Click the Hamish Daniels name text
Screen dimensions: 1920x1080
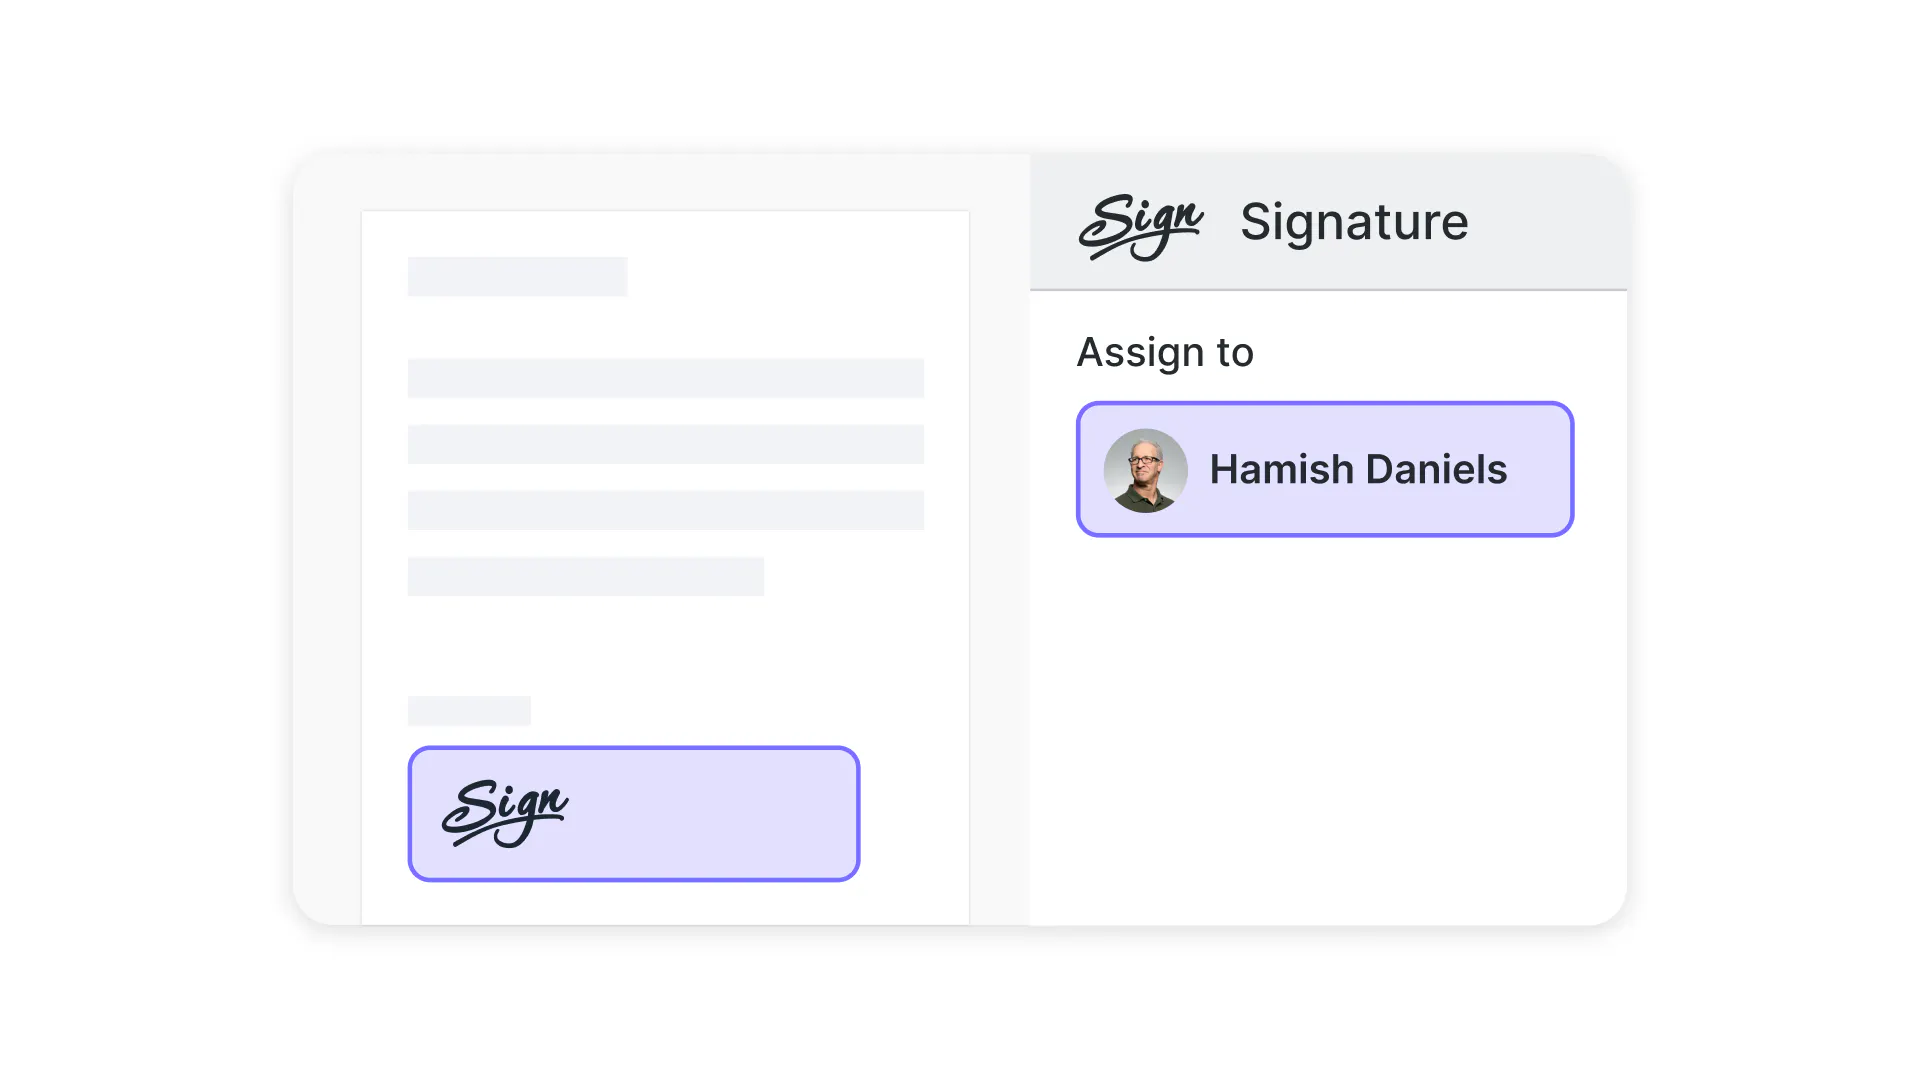[x=1357, y=470]
